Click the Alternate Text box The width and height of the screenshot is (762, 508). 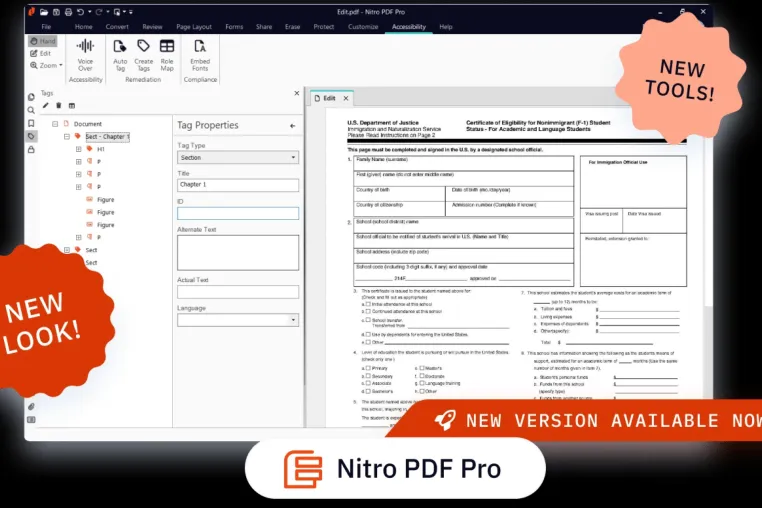pyautogui.click(x=238, y=253)
